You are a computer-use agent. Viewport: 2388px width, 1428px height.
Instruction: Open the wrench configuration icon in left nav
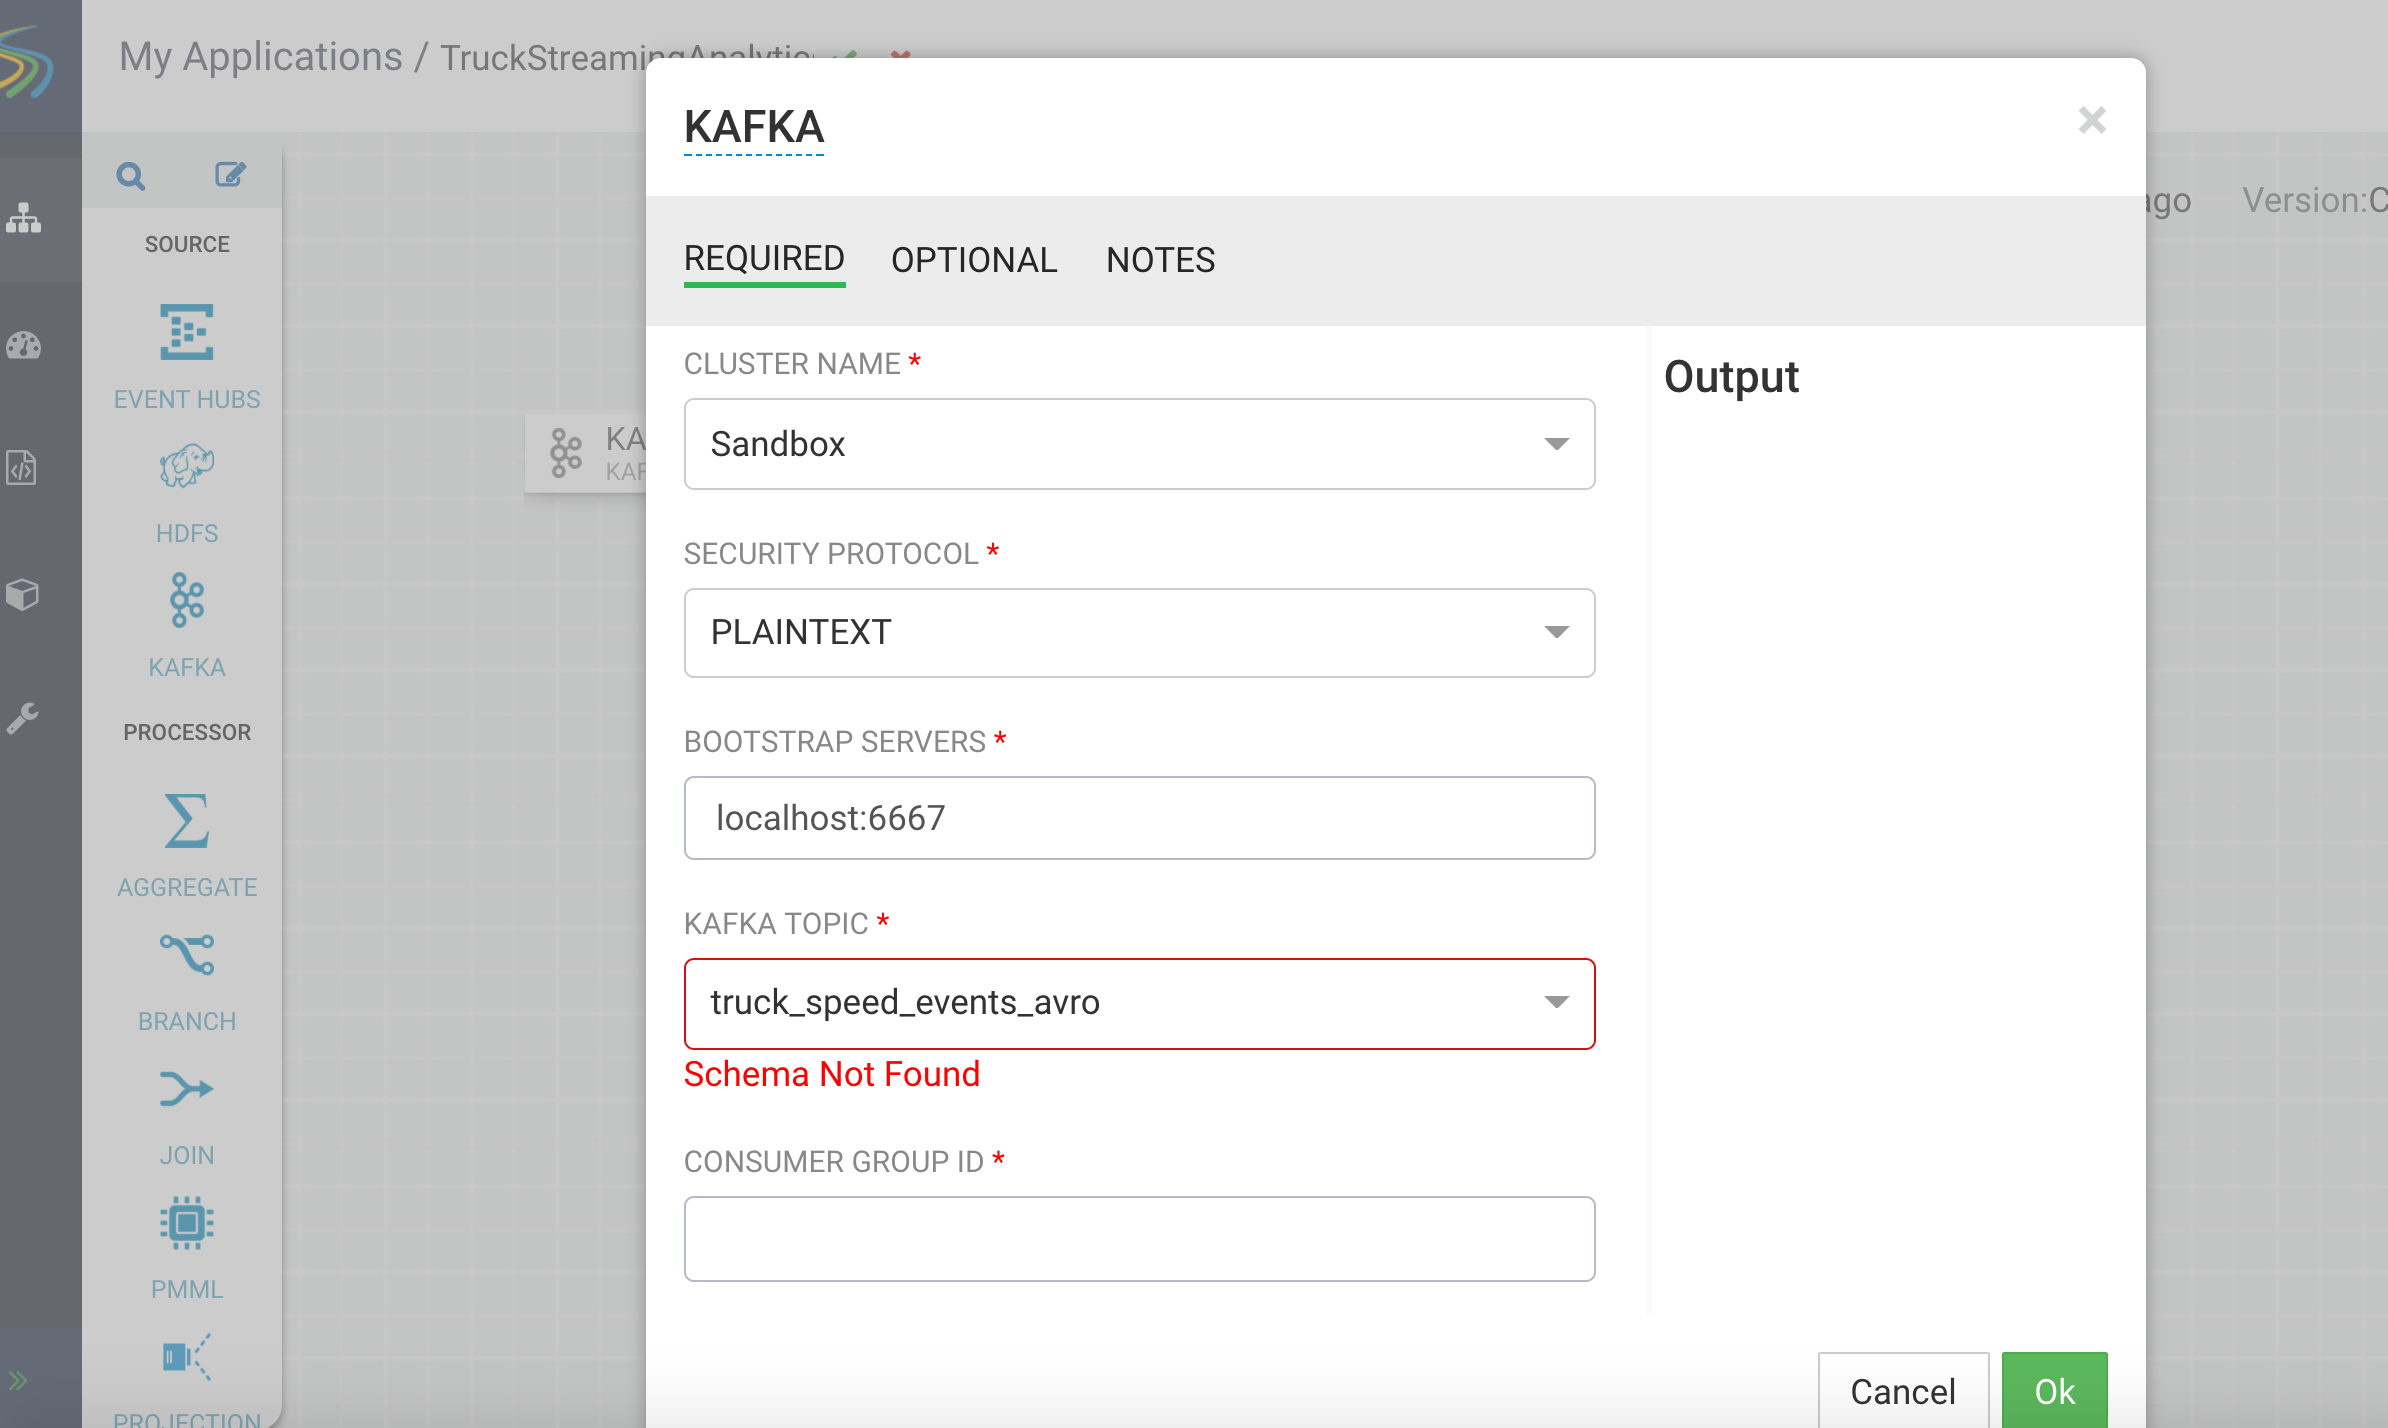pyautogui.click(x=24, y=717)
